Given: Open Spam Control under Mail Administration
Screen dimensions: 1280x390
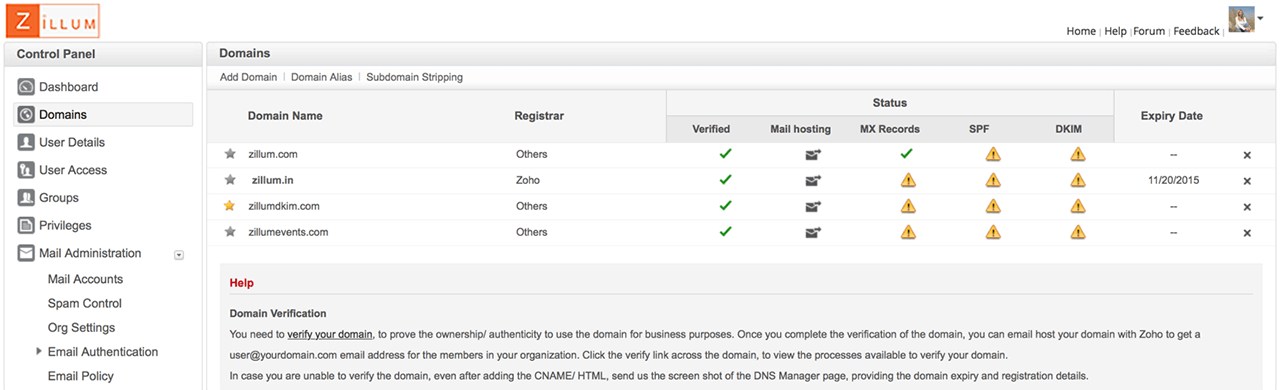Looking at the screenshot, I should [85, 303].
